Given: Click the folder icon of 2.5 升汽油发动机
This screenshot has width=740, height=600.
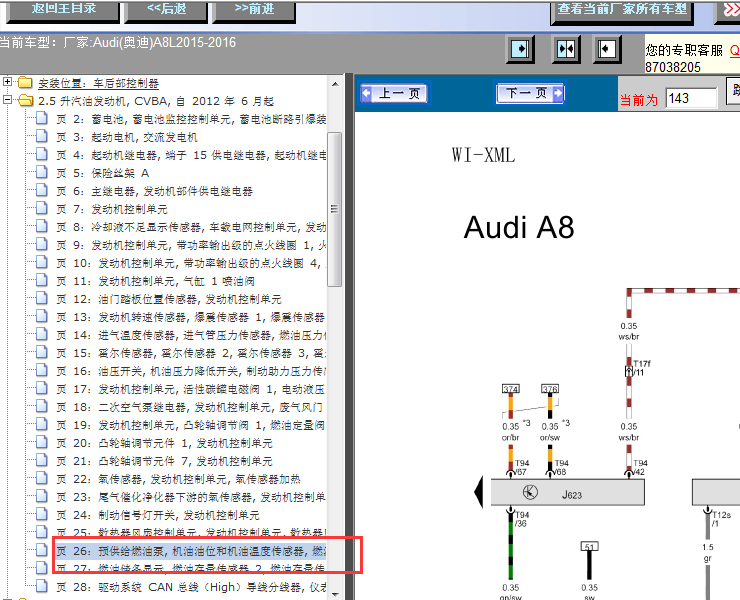Looking at the screenshot, I should pos(25,100).
